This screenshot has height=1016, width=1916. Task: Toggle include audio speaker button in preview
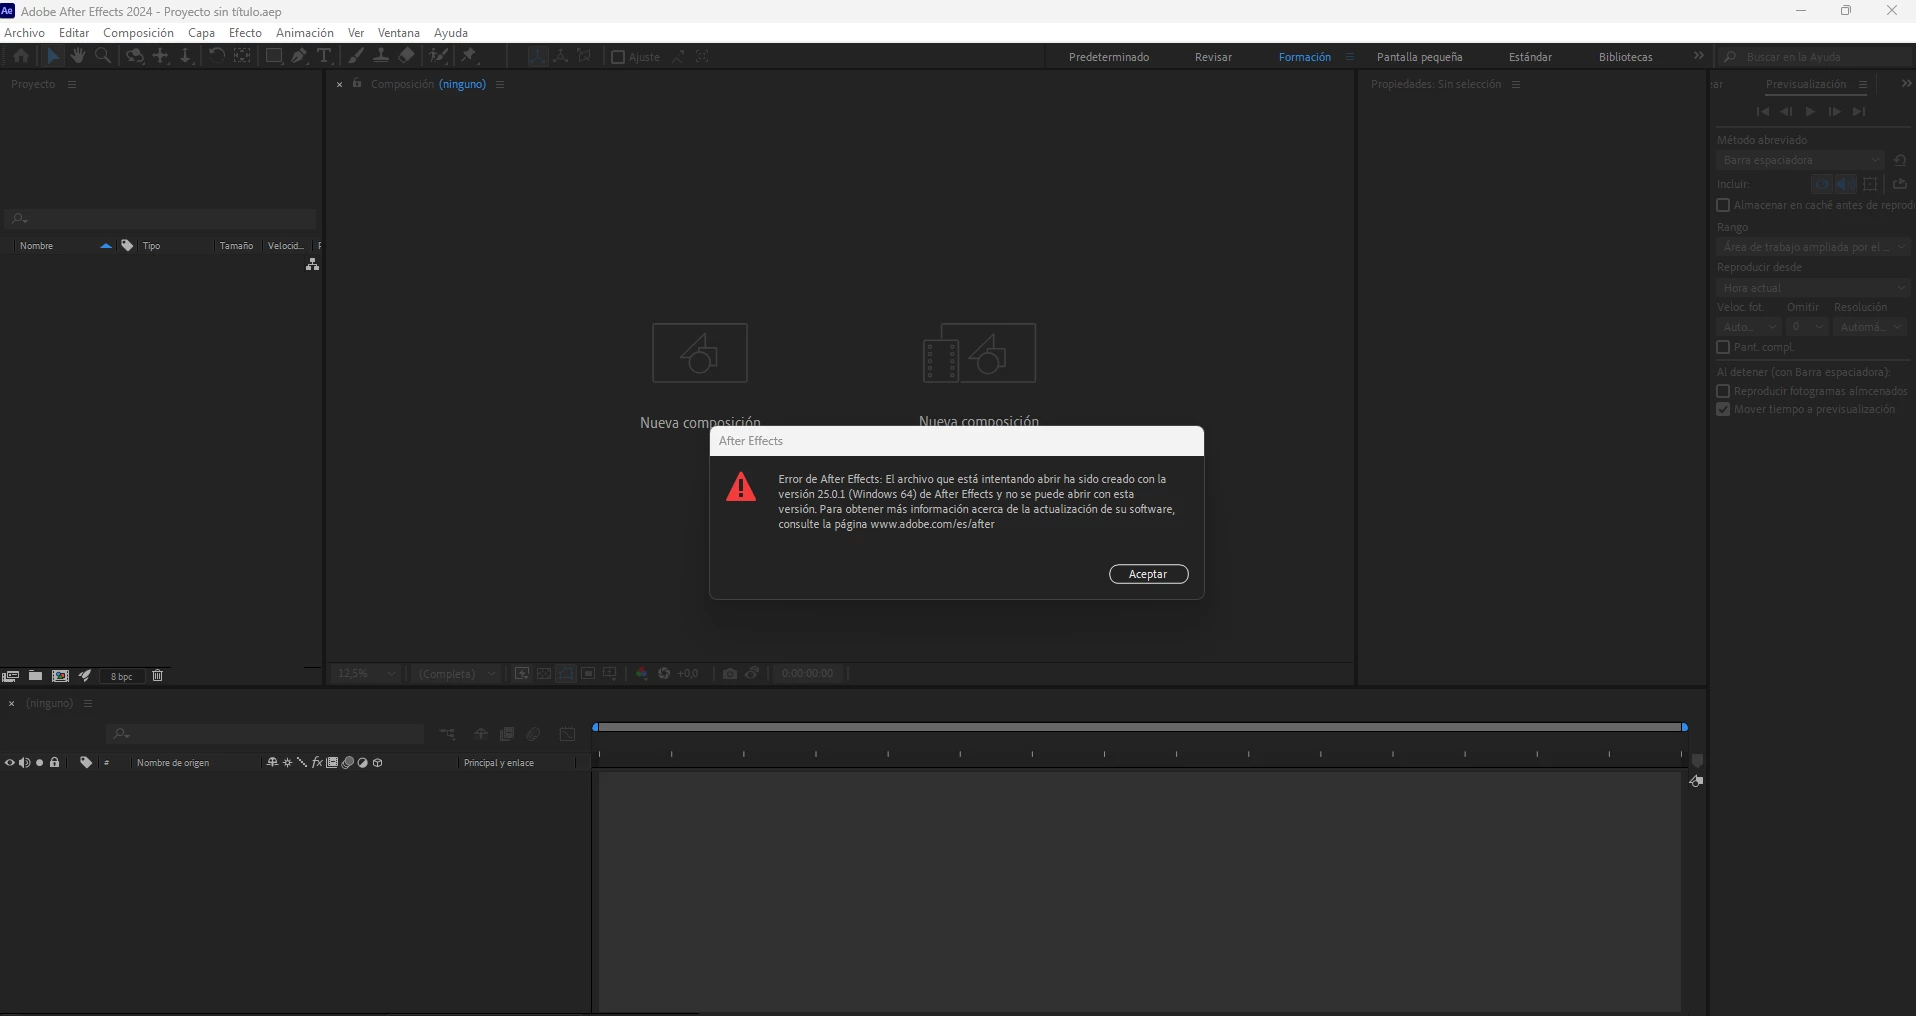(x=1846, y=184)
